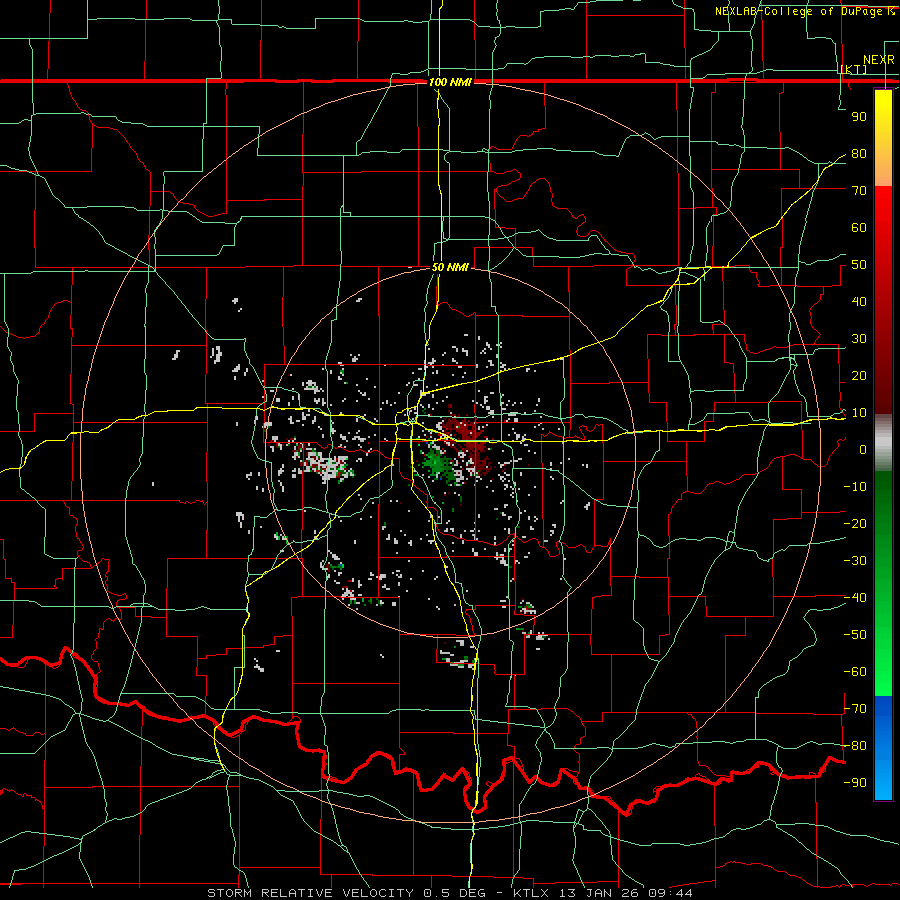Click the 70 value on velocity scale
This screenshot has width=900, height=900.
point(859,191)
